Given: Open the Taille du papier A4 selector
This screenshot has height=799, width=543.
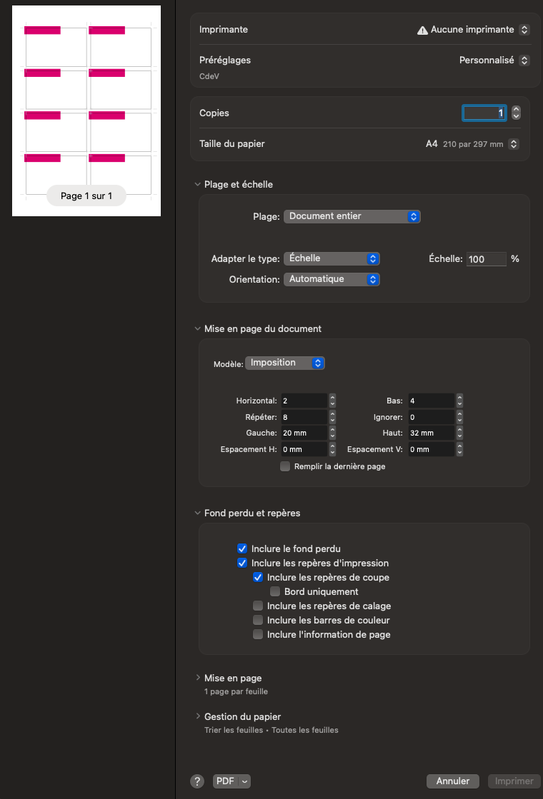Looking at the screenshot, I should click(514, 144).
